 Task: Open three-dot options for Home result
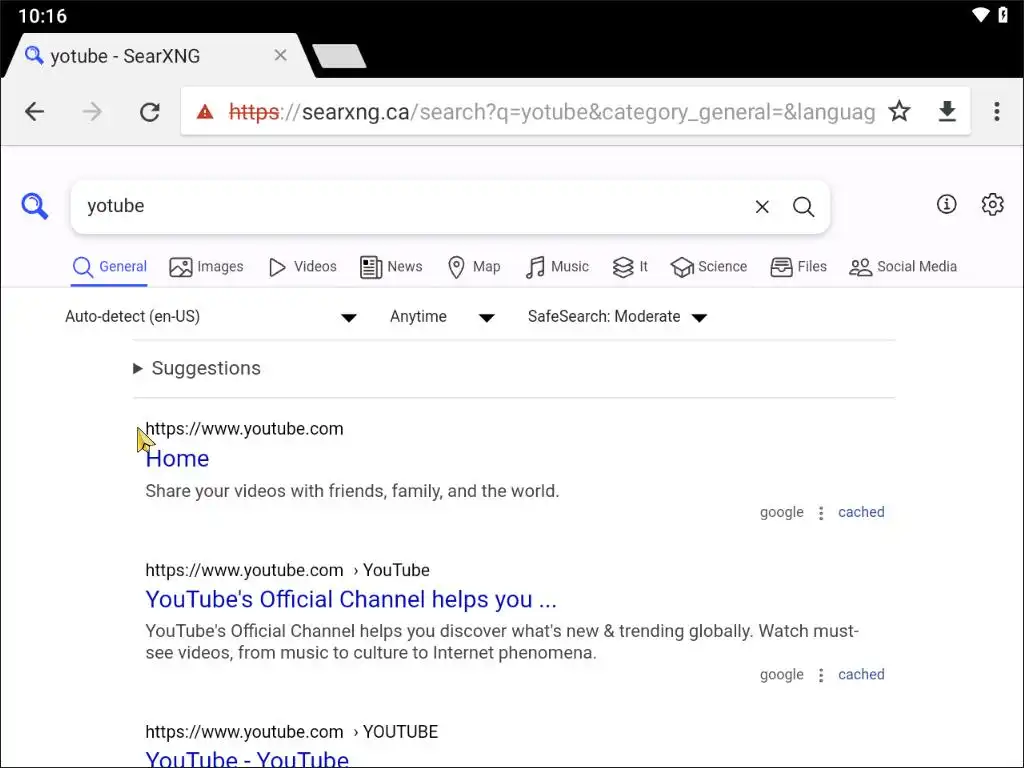point(821,513)
